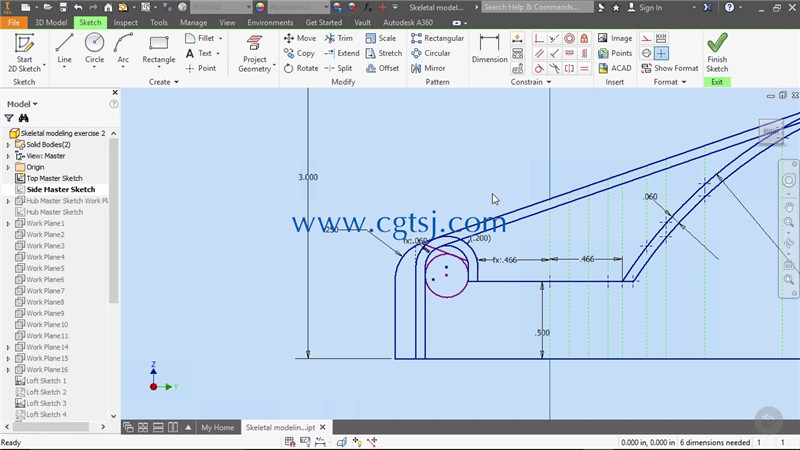Screen dimensions: 800x450
Task: Close the Skeletal modeling document tab
Action: tap(322, 428)
